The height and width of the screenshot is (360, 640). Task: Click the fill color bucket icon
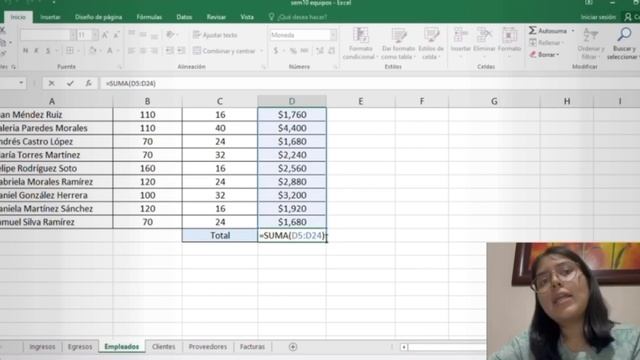tap(92, 51)
